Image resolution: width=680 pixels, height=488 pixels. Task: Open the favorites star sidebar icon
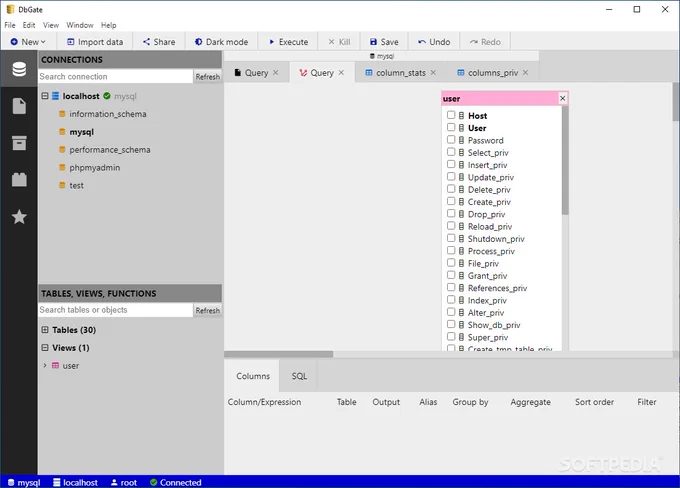pyautogui.click(x=19, y=217)
